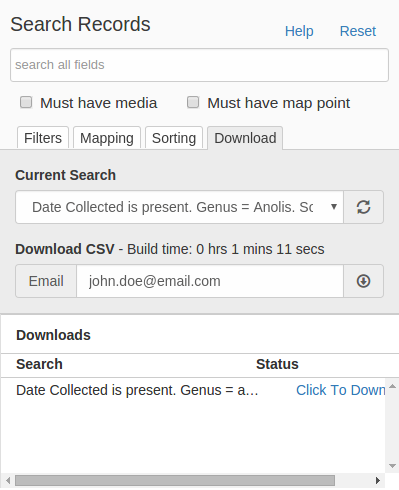
Task: Click the Email address input field
Action: [210, 281]
